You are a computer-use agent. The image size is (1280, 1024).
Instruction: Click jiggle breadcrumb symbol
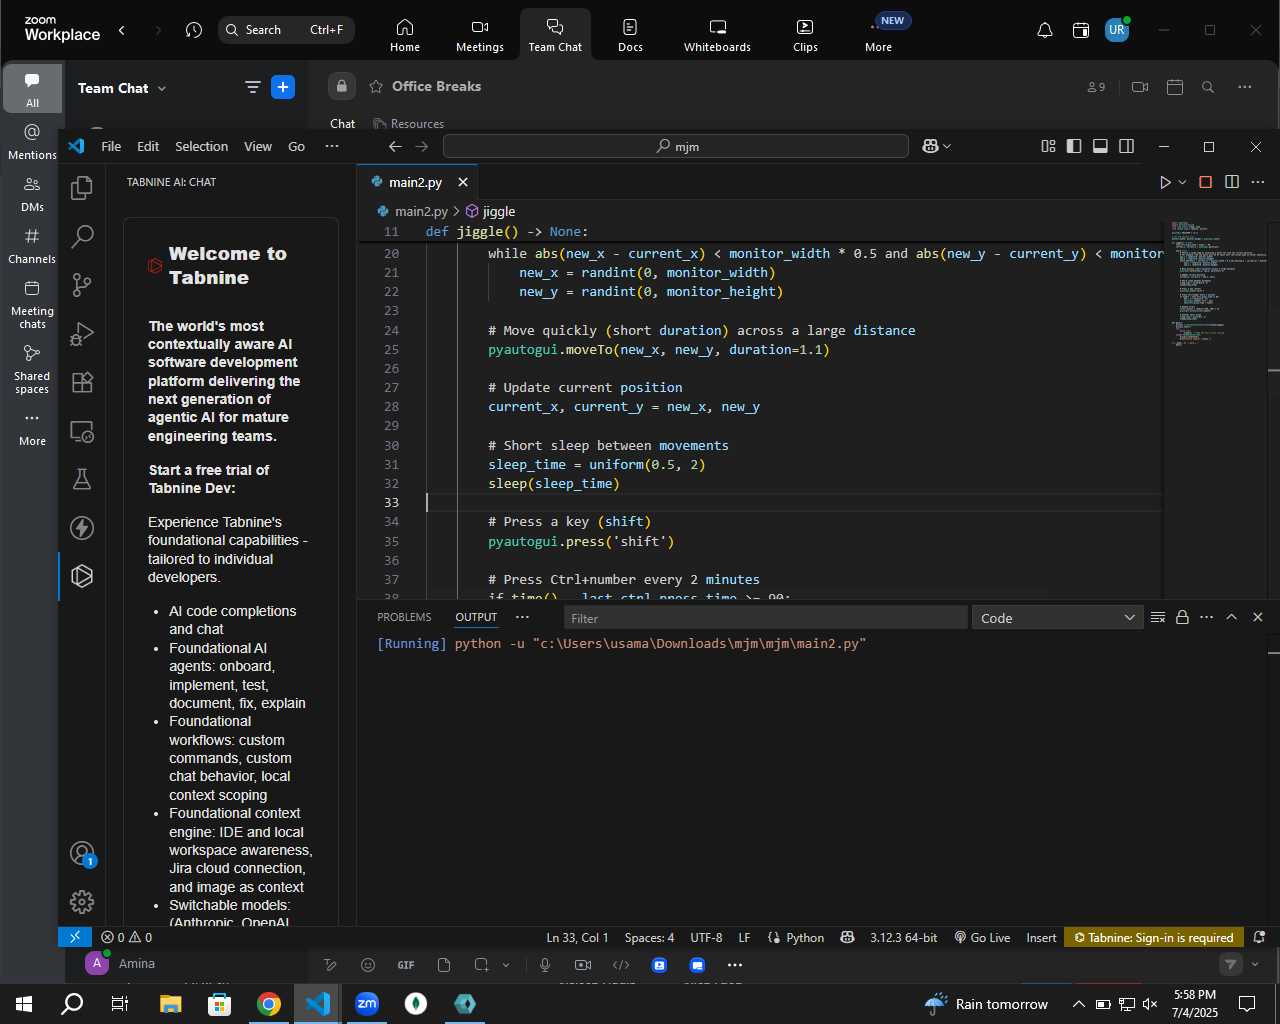pos(490,211)
